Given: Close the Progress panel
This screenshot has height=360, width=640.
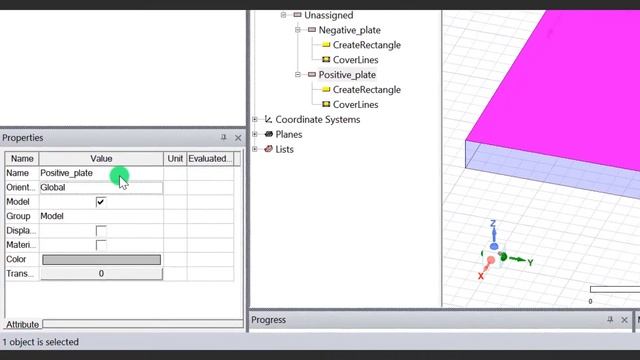Looking at the screenshot, I should pyautogui.click(x=624, y=320).
